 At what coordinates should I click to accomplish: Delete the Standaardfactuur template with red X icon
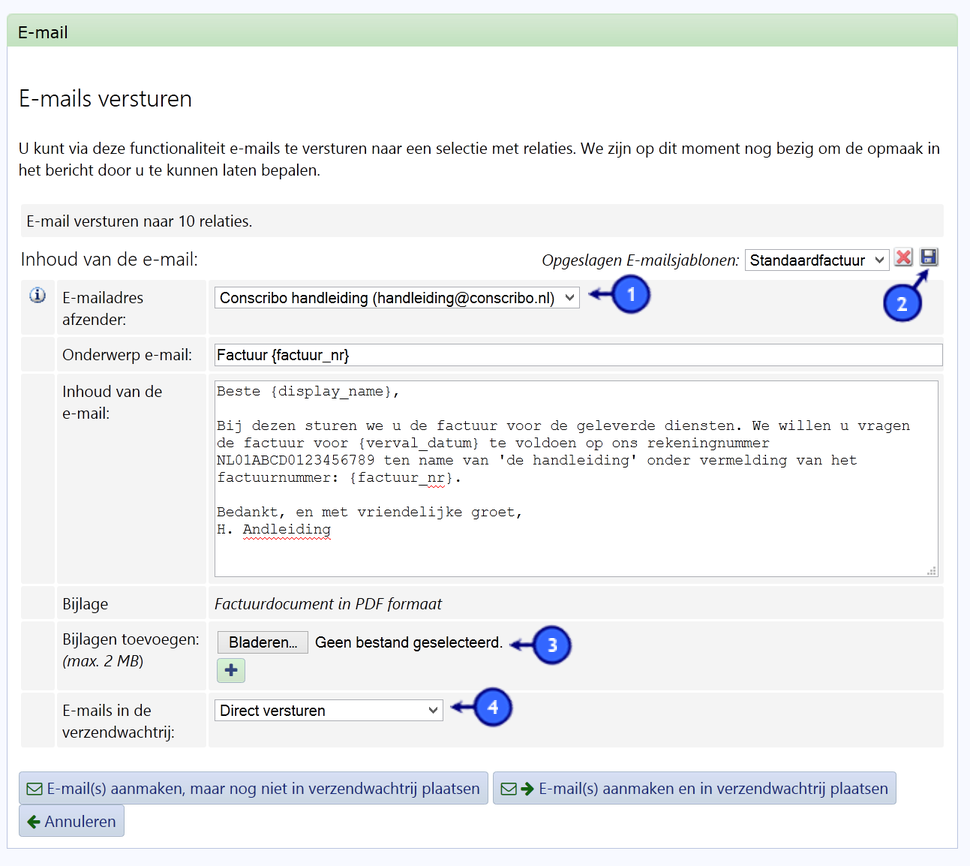pyautogui.click(x=904, y=258)
